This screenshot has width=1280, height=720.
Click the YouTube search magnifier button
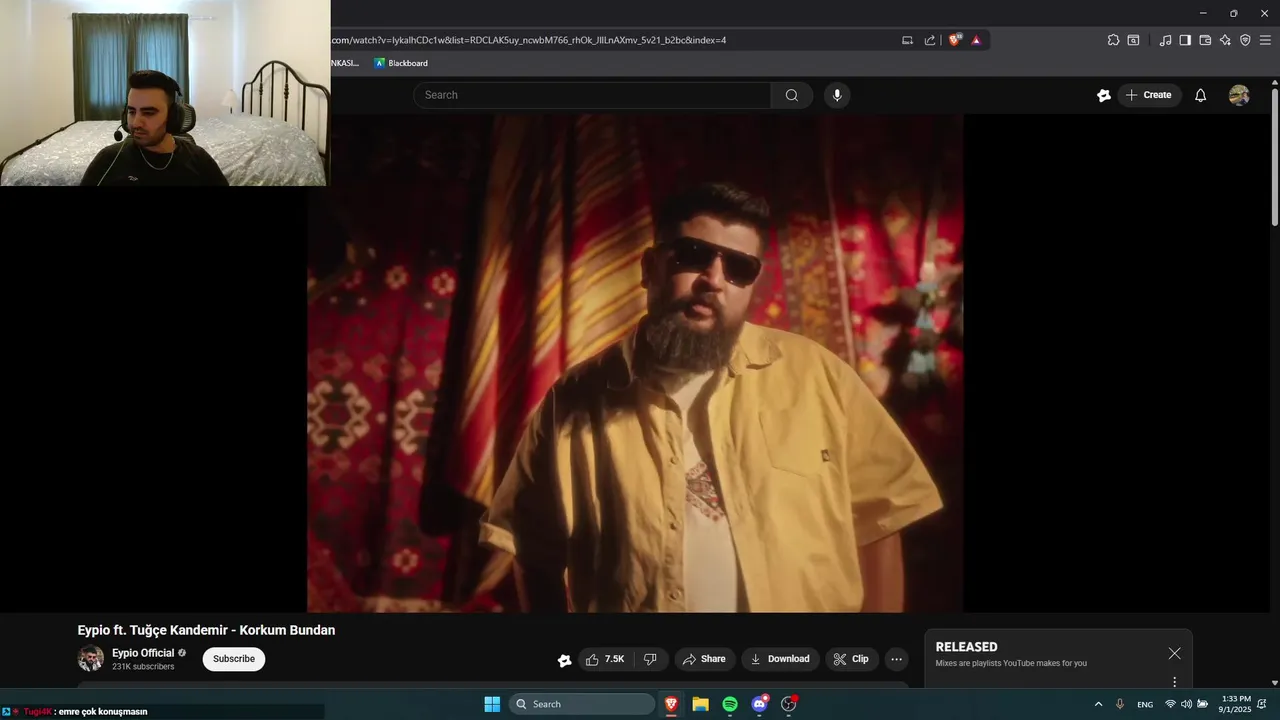click(791, 95)
